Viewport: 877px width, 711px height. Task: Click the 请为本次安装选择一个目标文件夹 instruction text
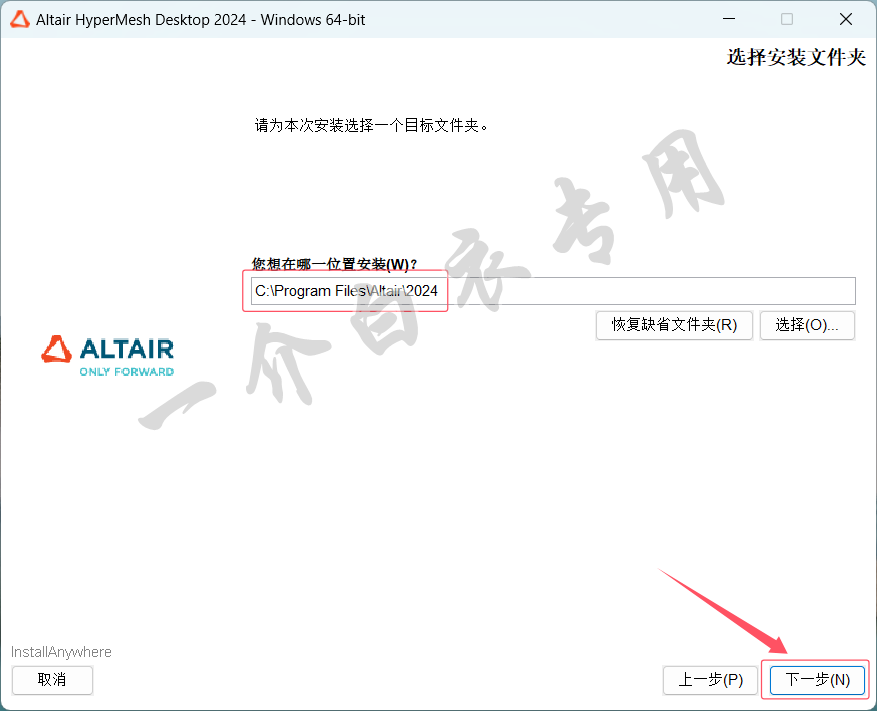coord(371,125)
